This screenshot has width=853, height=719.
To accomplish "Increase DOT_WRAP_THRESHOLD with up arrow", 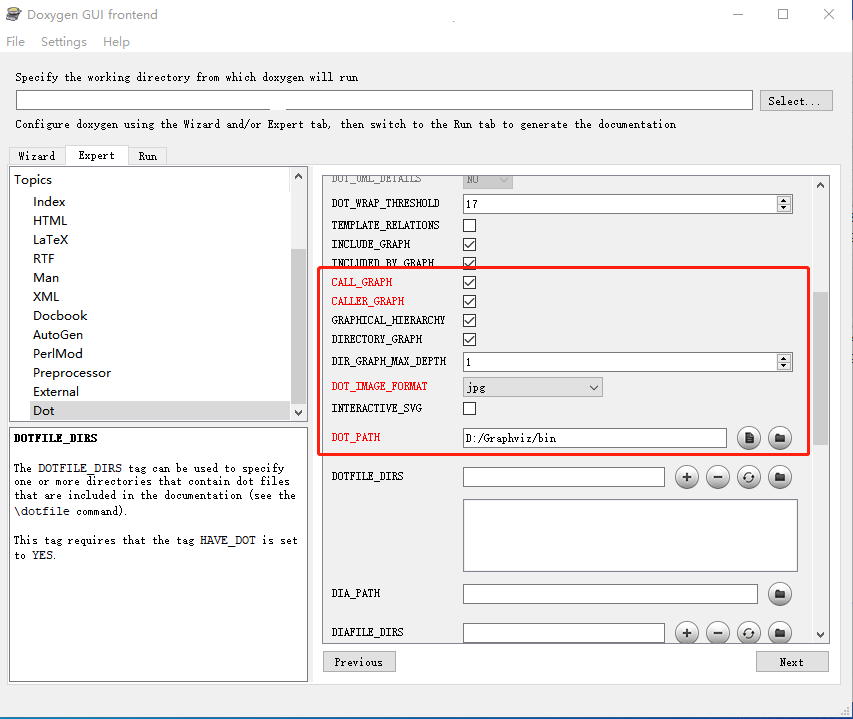I will click(783, 200).
